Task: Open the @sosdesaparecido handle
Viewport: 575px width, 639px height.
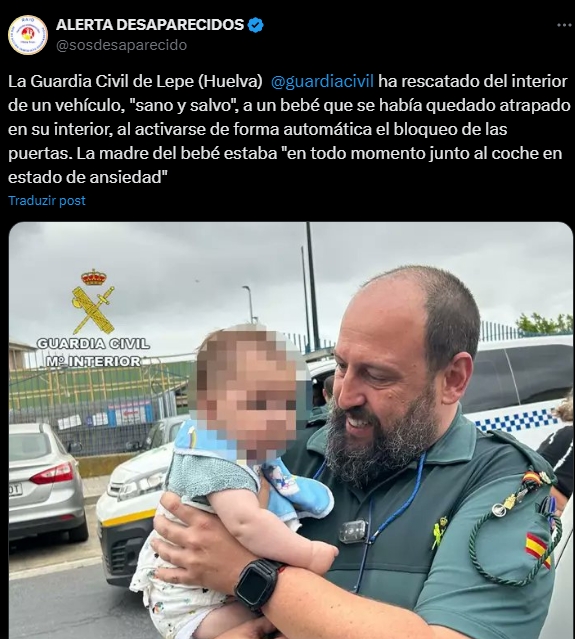Action: click(121, 45)
